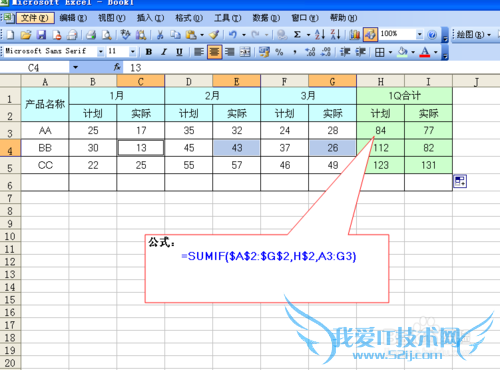Sort descending with Z-A icon

[x=335, y=34]
